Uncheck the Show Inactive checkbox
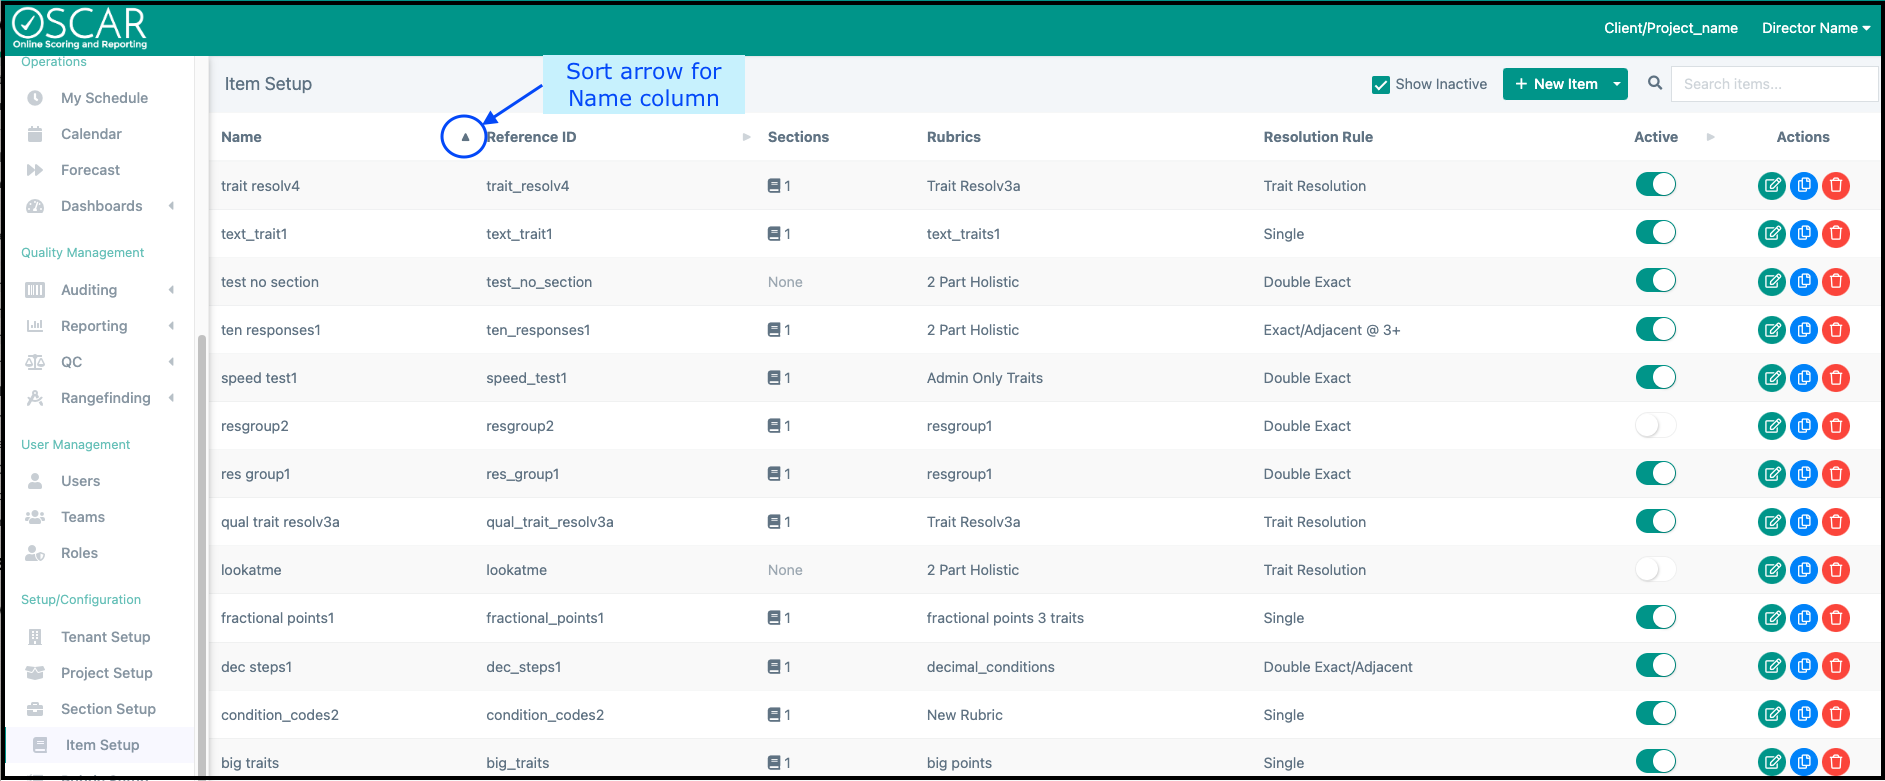The image size is (1885, 781). coord(1381,85)
